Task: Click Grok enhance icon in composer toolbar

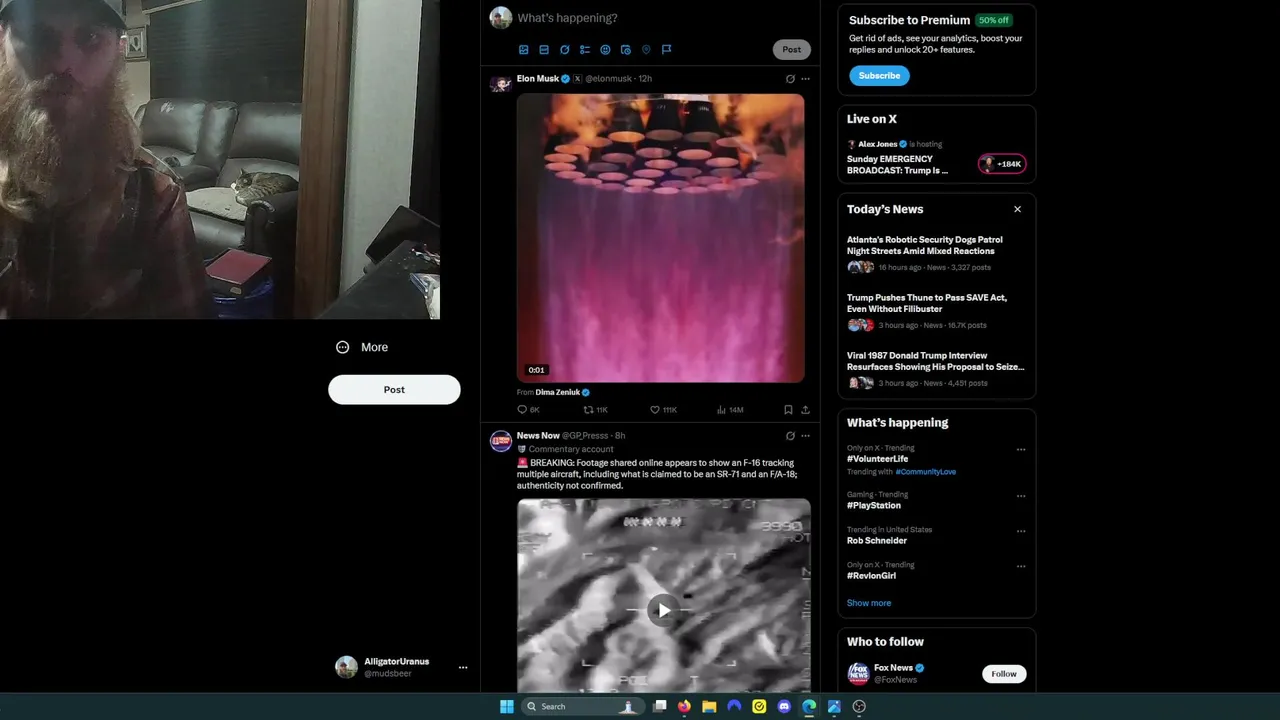Action: coord(564,49)
